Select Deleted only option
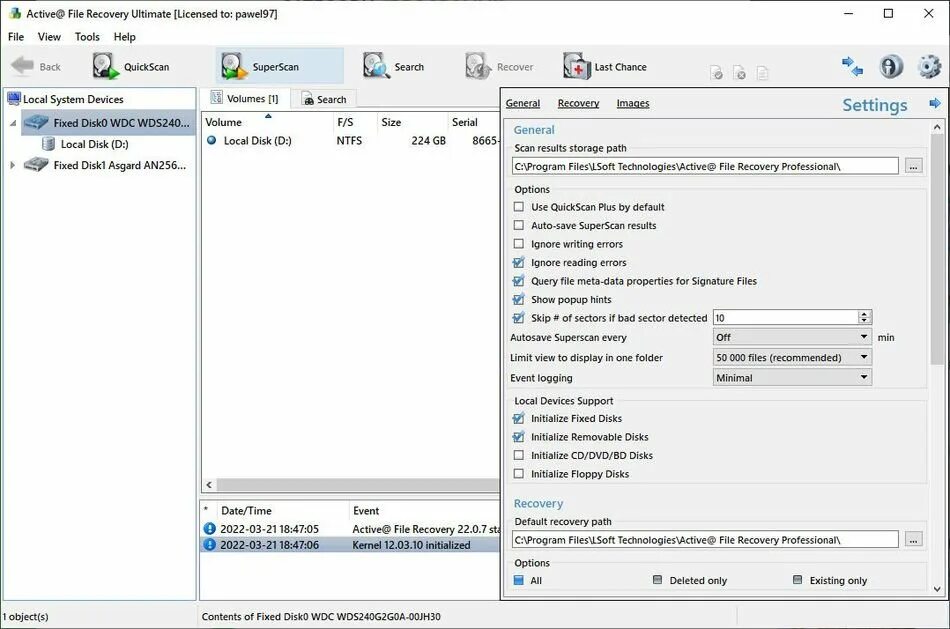 tap(657, 580)
